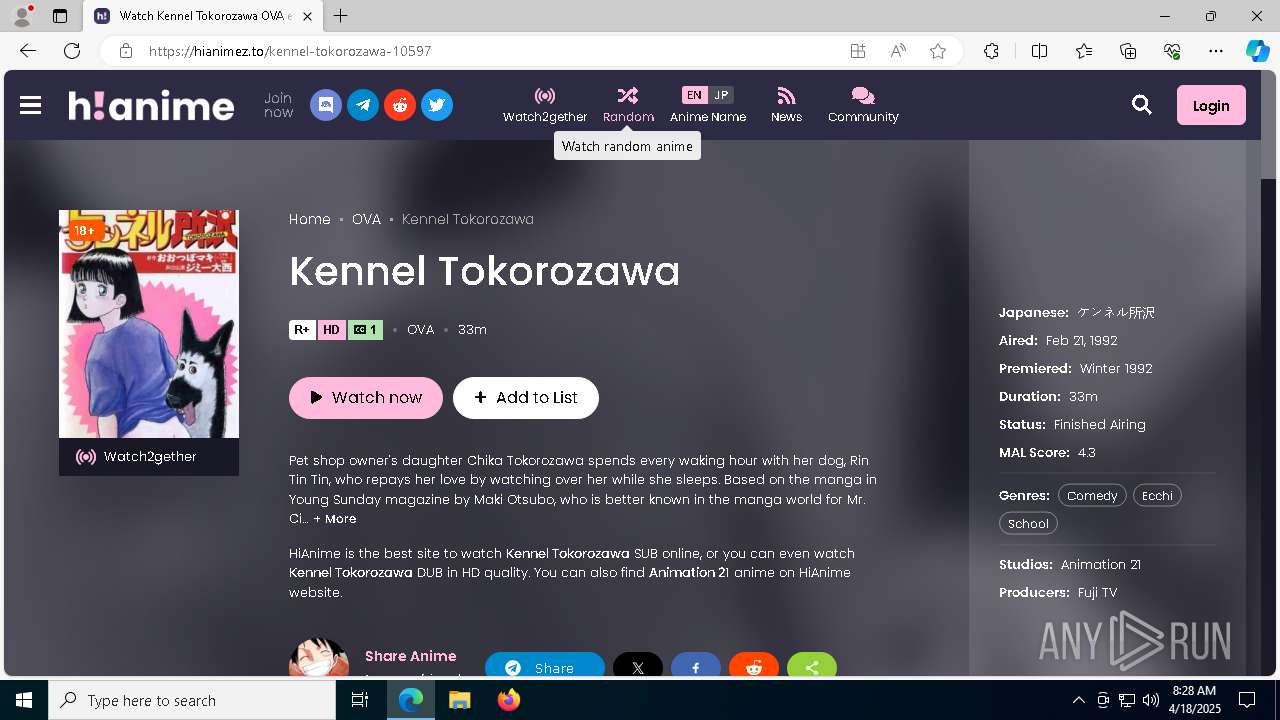
Task: Open Read aloud icon
Action: (x=898, y=51)
